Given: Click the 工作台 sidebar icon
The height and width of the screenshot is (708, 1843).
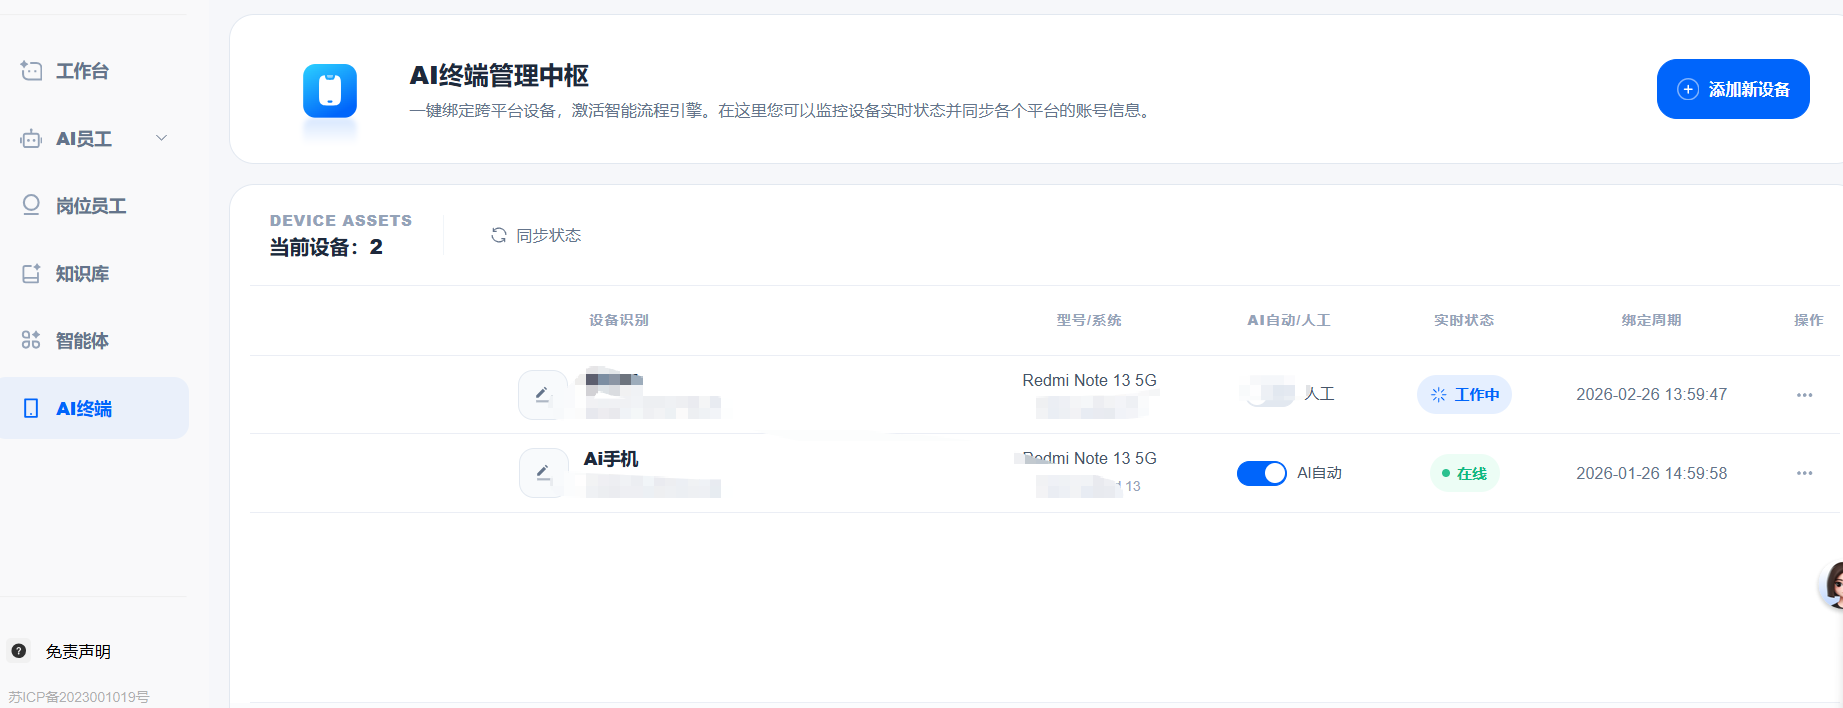Looking at the screenshot, I should [31, 71].
